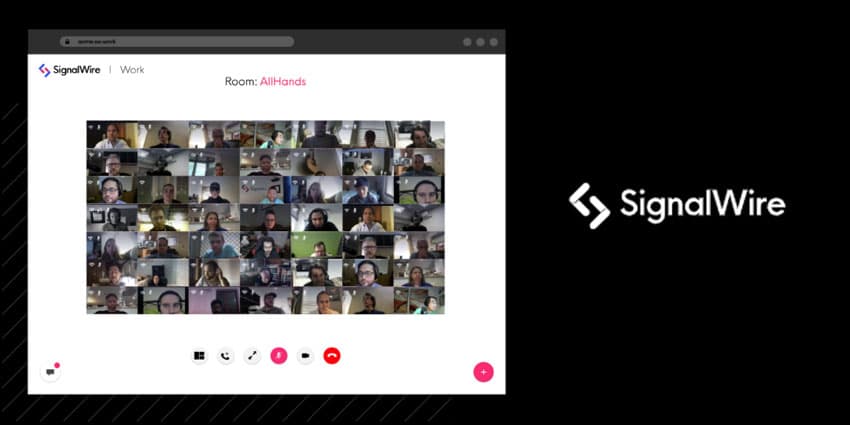
Task: Click the Work label beside the logo
Action: (132, 70)
